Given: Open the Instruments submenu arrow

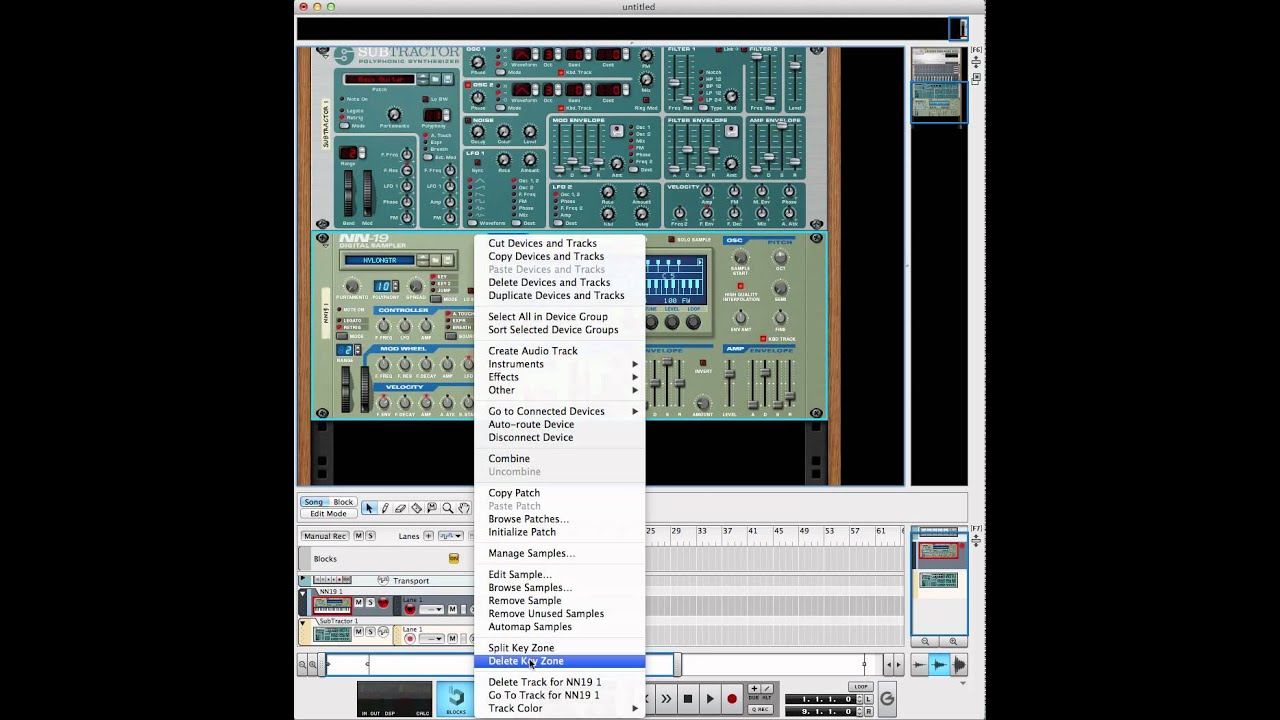Looking at the screenshot, I should click(x=635, y=364).
